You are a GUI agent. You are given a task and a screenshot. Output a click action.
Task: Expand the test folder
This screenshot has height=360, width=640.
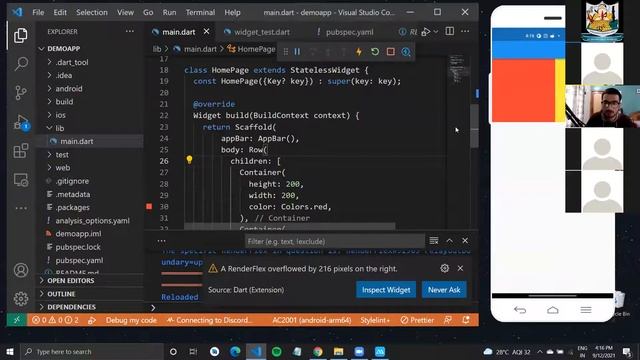(62, 155)
